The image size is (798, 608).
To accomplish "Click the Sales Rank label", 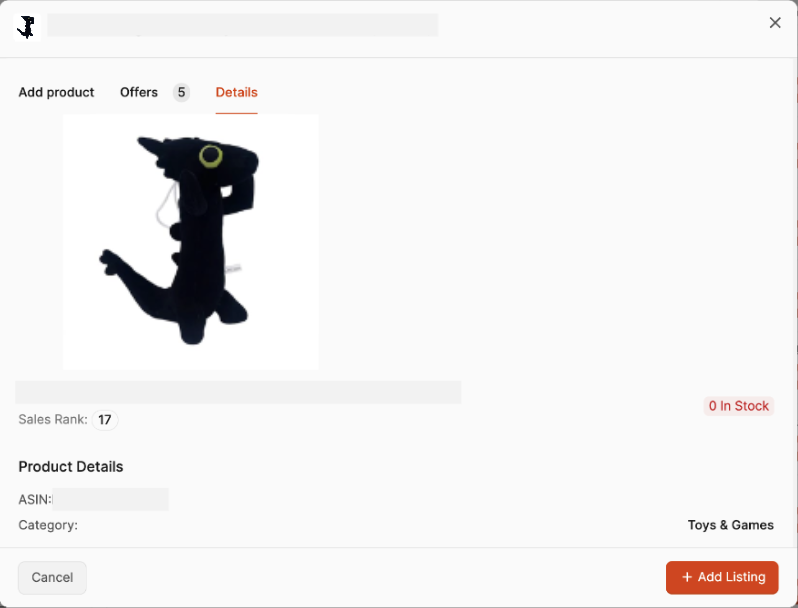I will [x=53, y=419].
